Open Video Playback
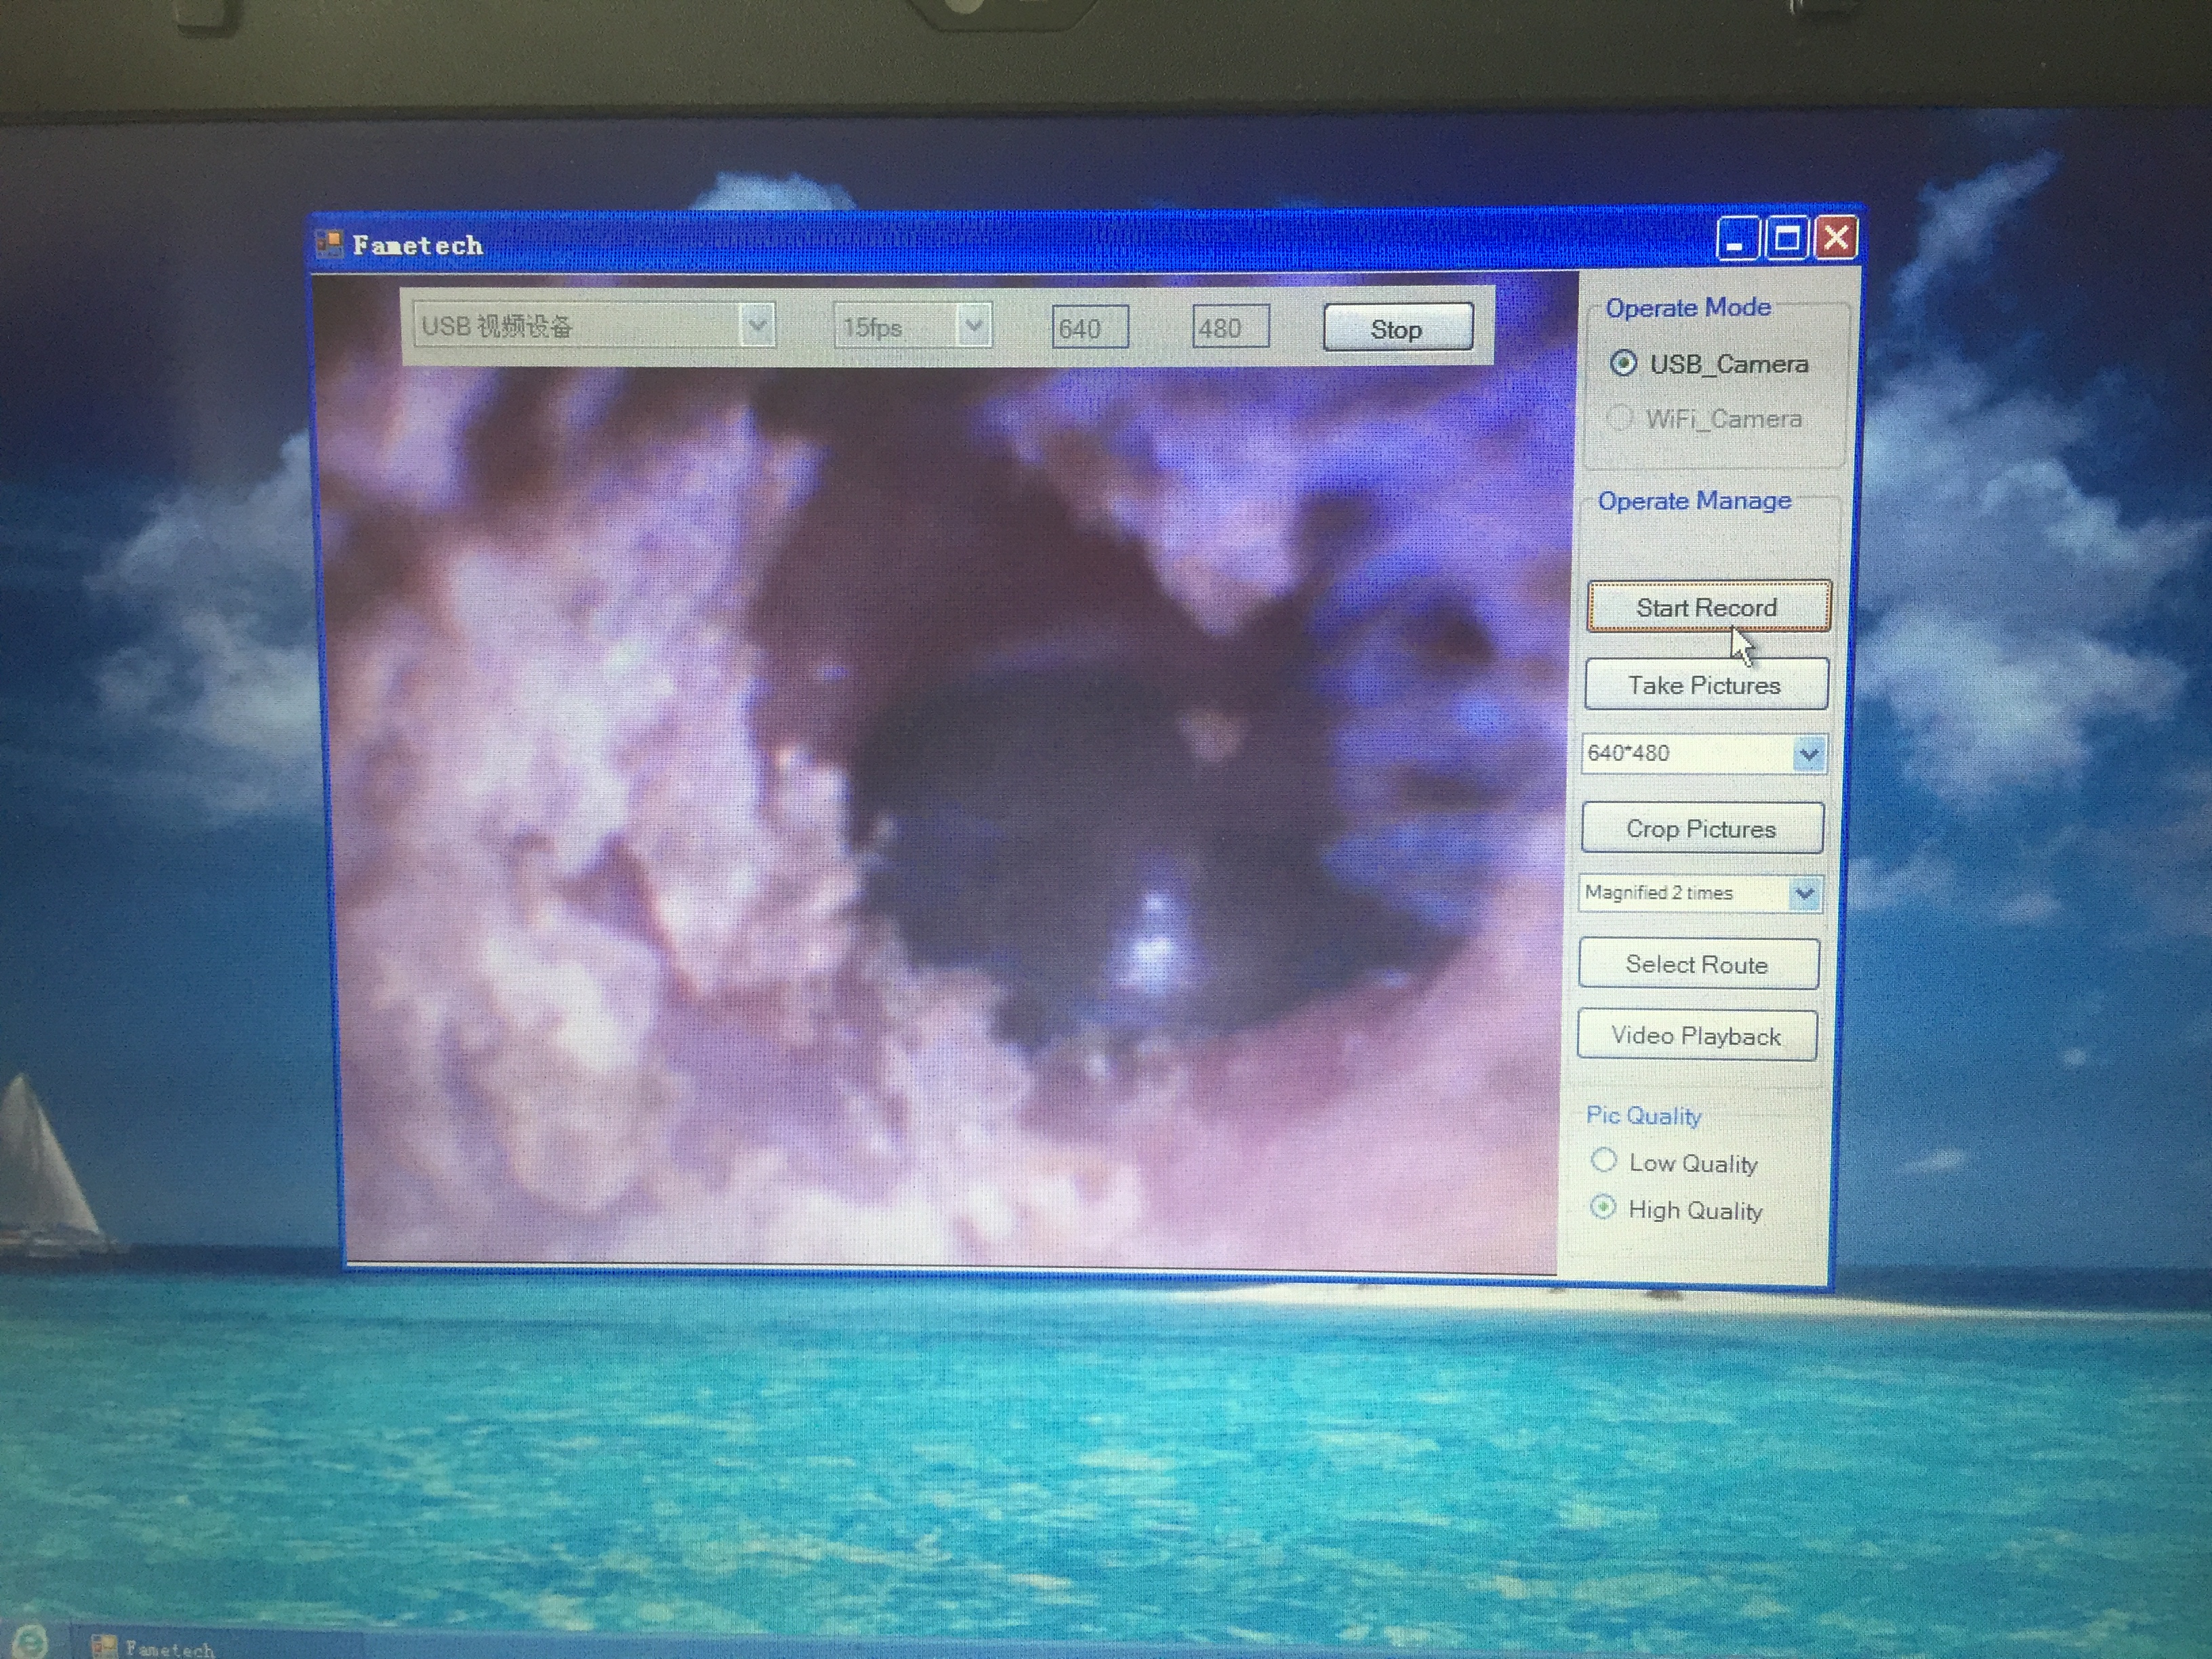 (1697, 1035)
